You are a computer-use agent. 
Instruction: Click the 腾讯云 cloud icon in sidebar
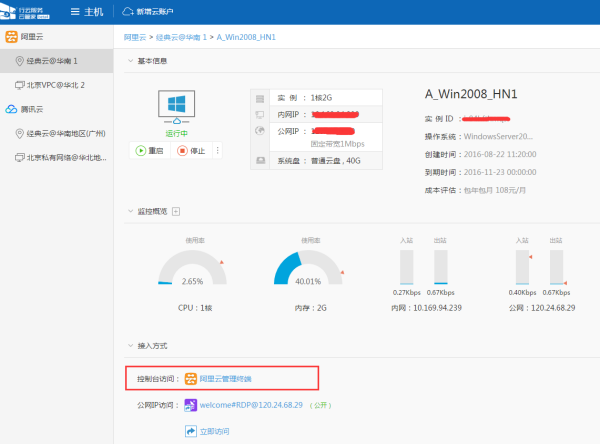pos(11,109)
